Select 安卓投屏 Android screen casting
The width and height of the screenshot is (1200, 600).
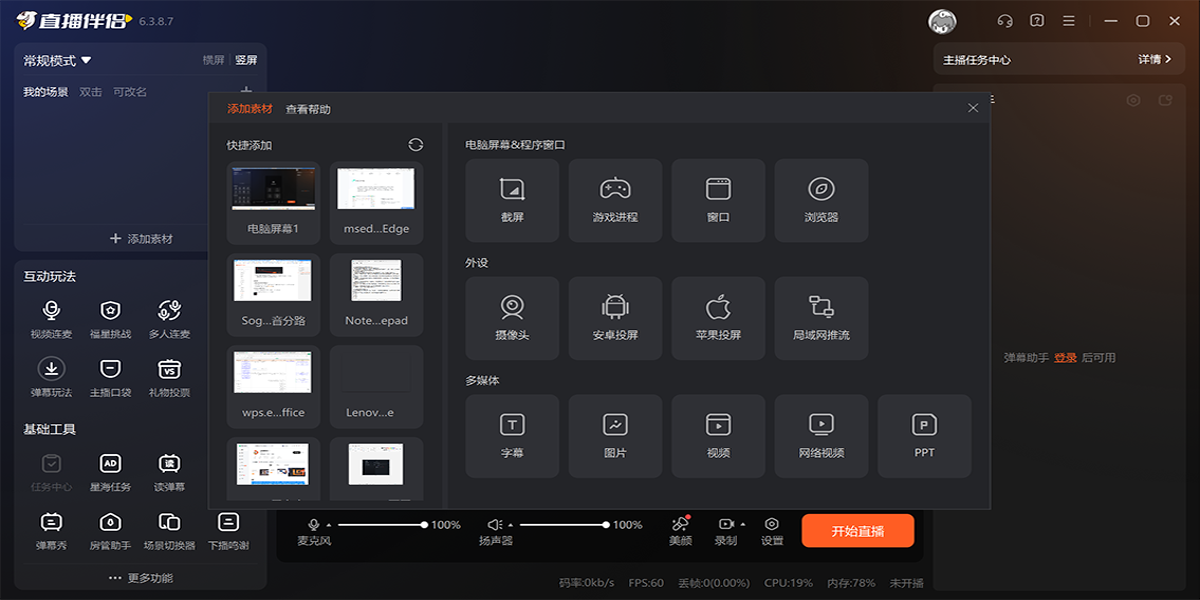tap(615, 318)
